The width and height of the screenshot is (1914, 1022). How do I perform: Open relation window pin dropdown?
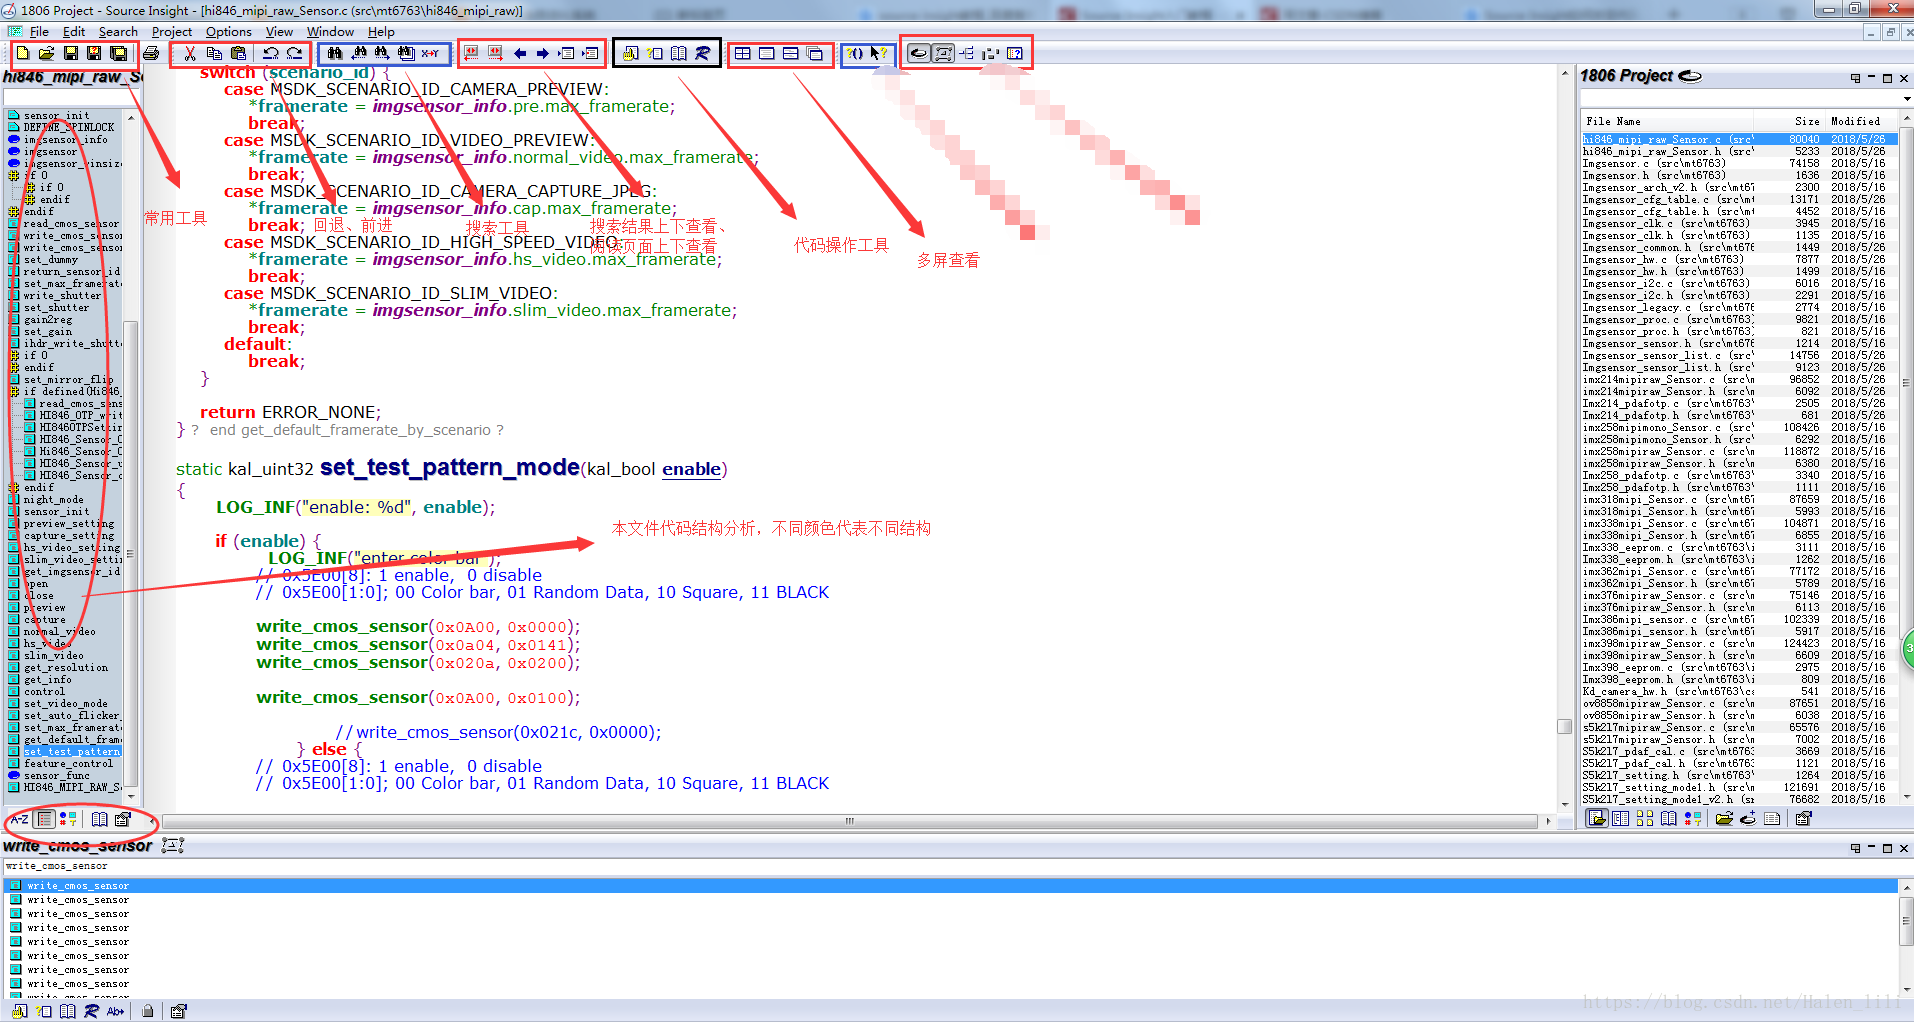1856,848
